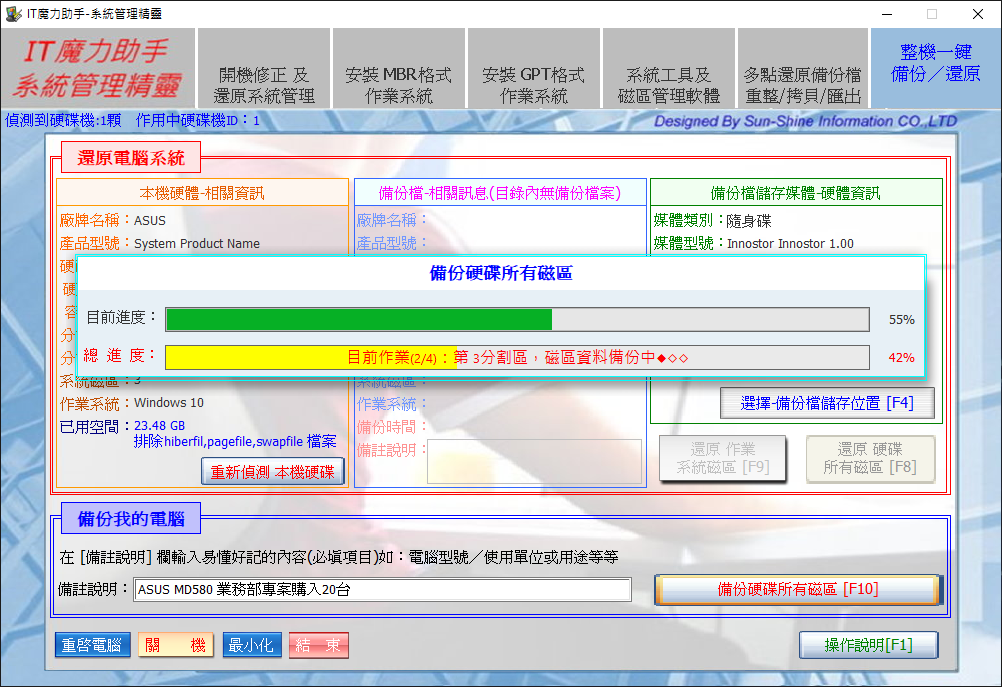Open 系統工具及磁區管理軟體 tab
Image resolution: width=1002 pixels, height=687 pixels.
coord(668,85)
